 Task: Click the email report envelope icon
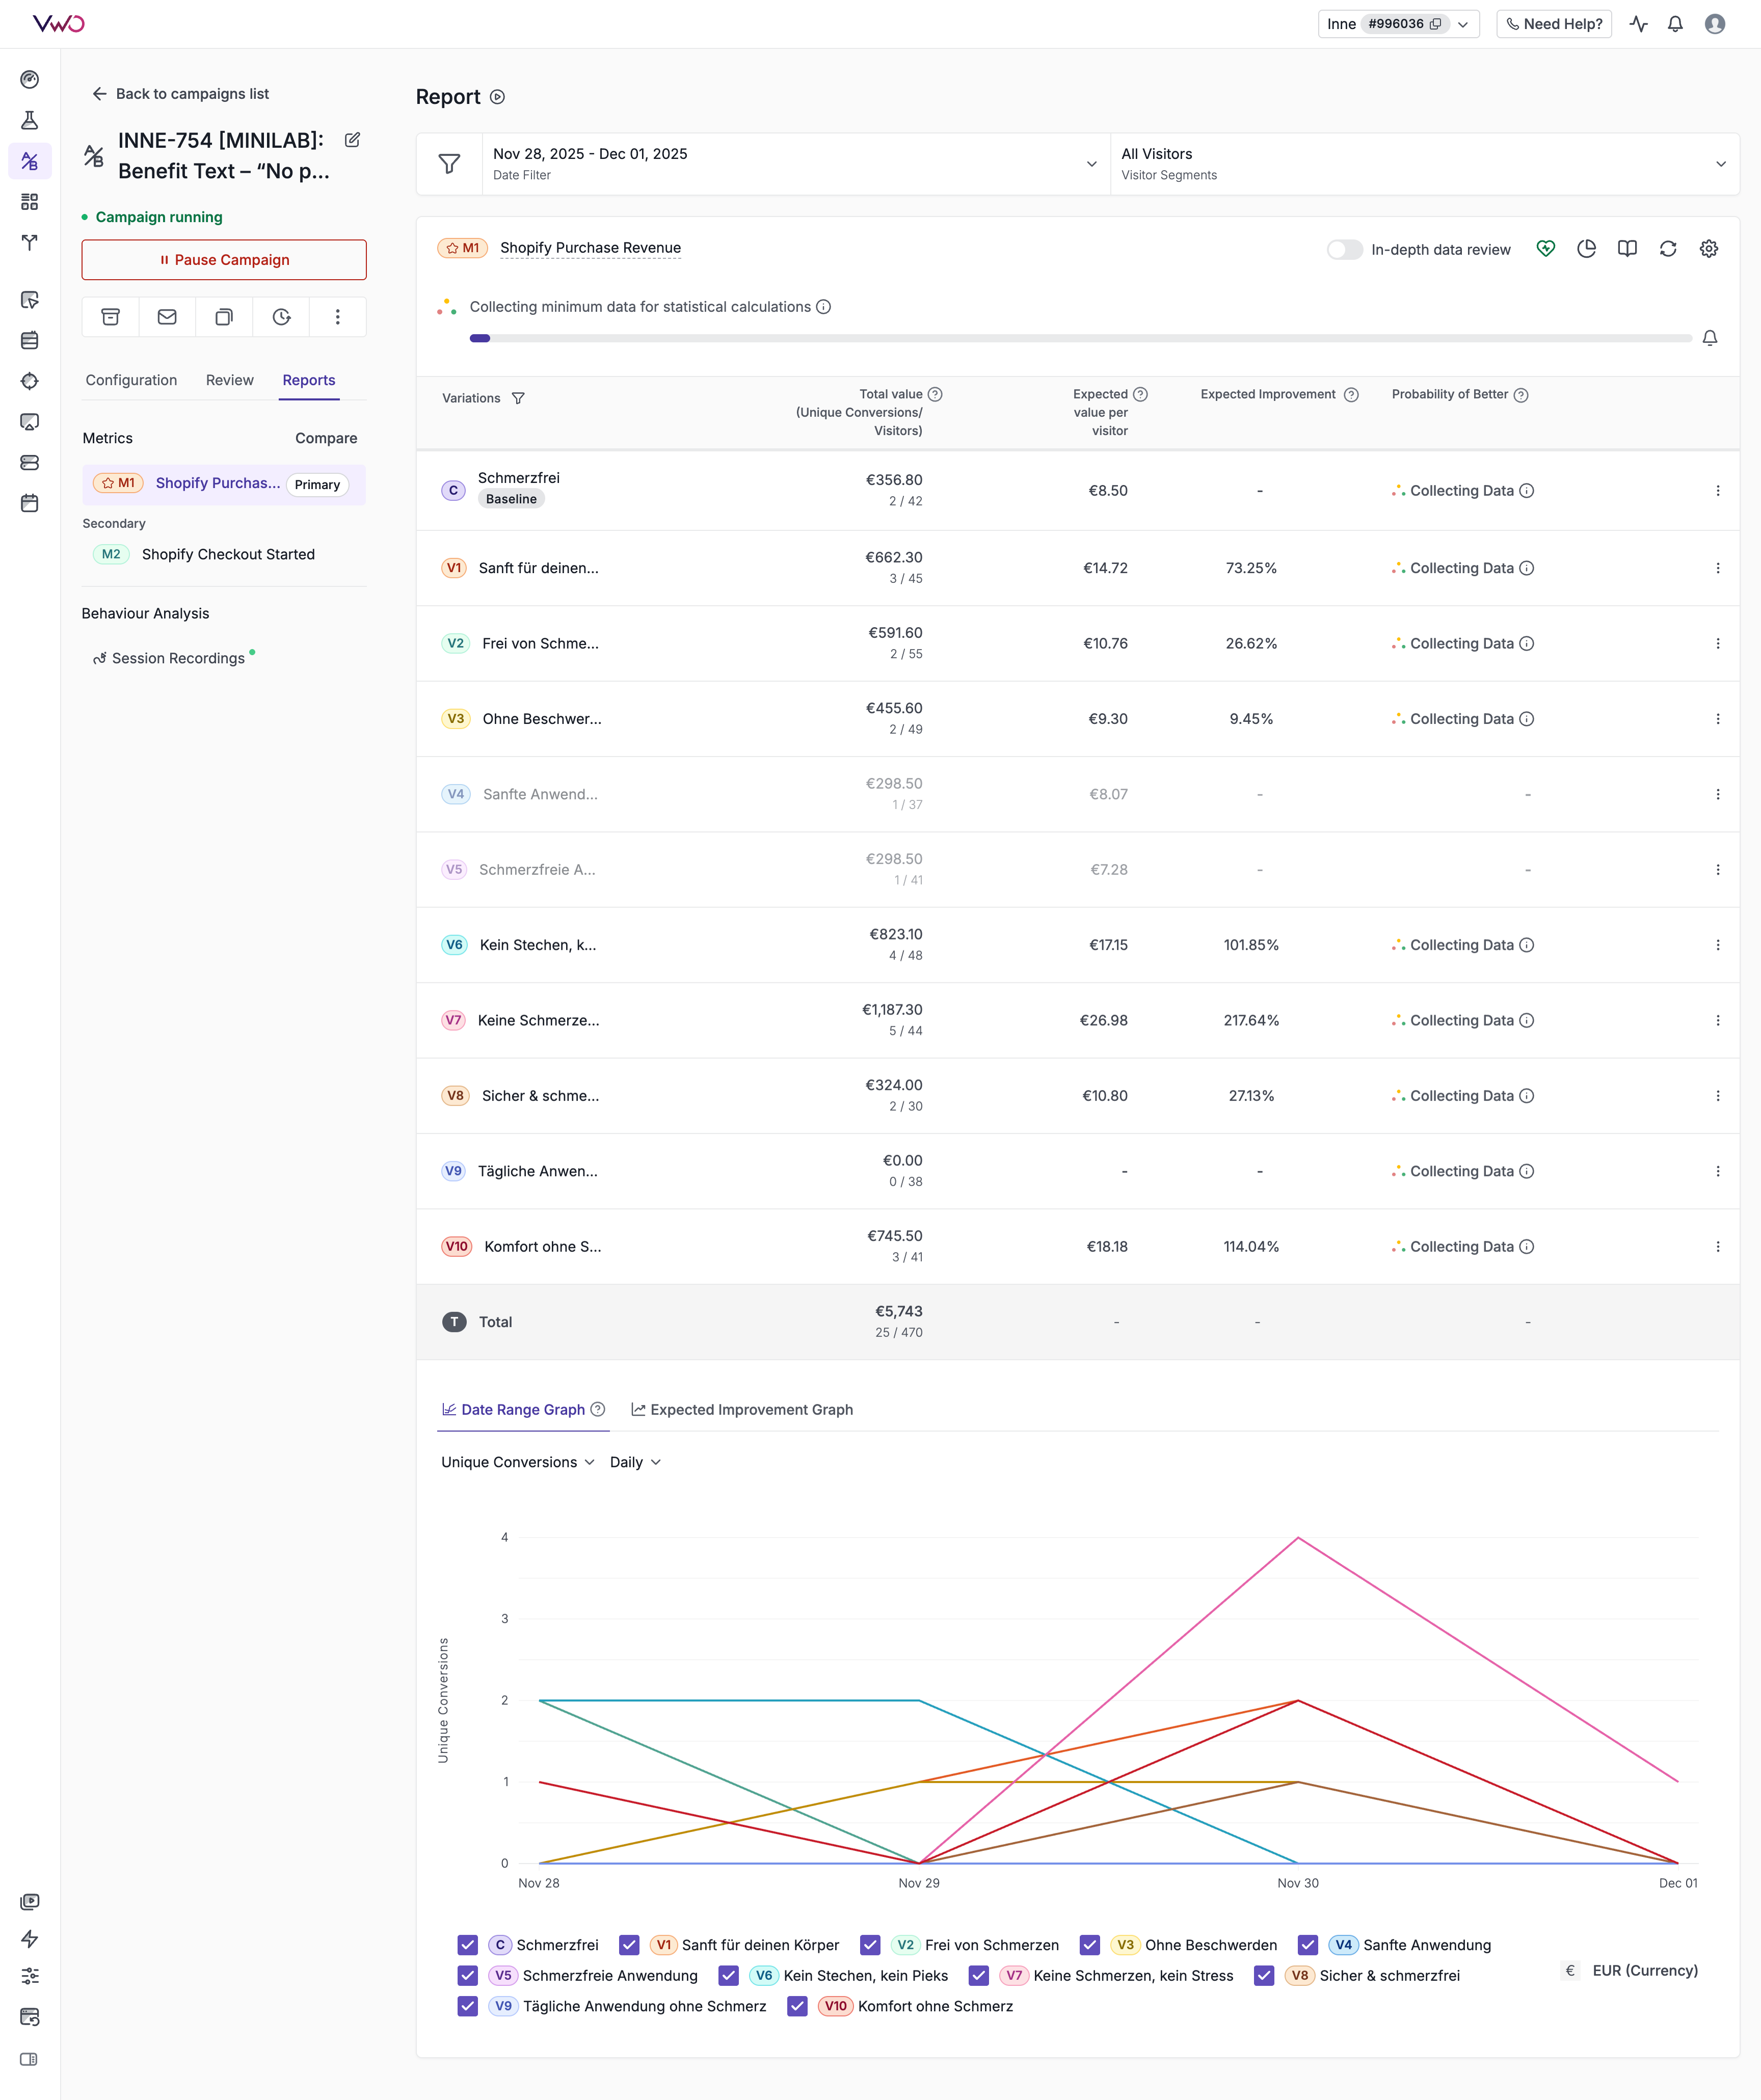click(167, 317)
